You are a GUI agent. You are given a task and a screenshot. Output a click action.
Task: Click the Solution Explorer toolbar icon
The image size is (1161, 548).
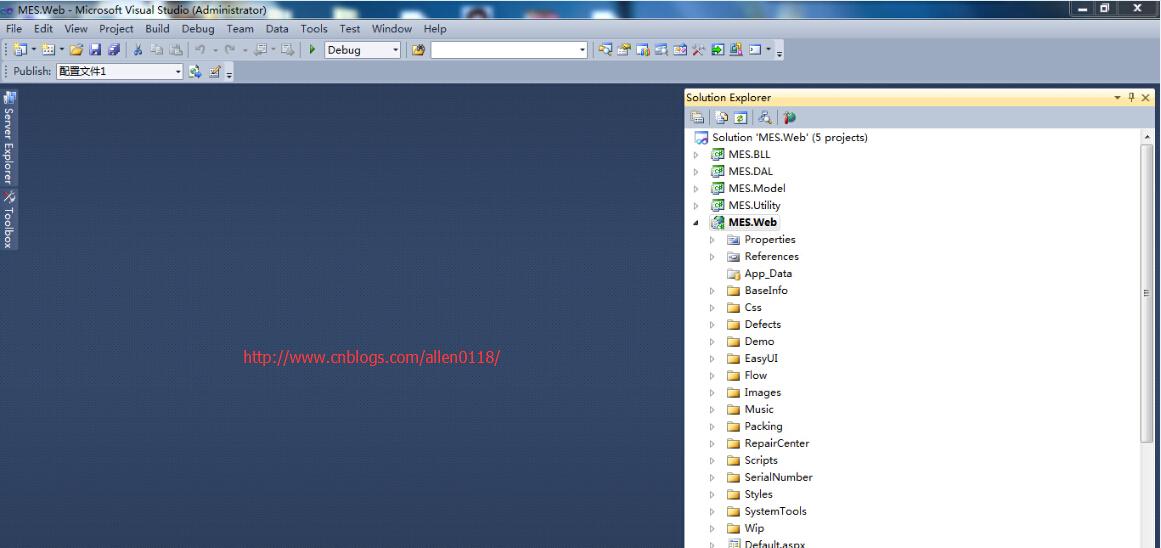pos(606,50)
